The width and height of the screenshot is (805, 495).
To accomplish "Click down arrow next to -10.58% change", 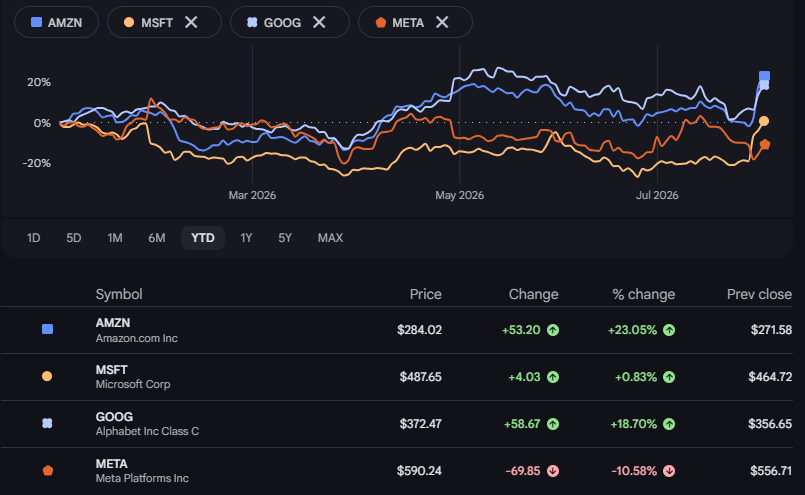I will click(x=669, y=471).
